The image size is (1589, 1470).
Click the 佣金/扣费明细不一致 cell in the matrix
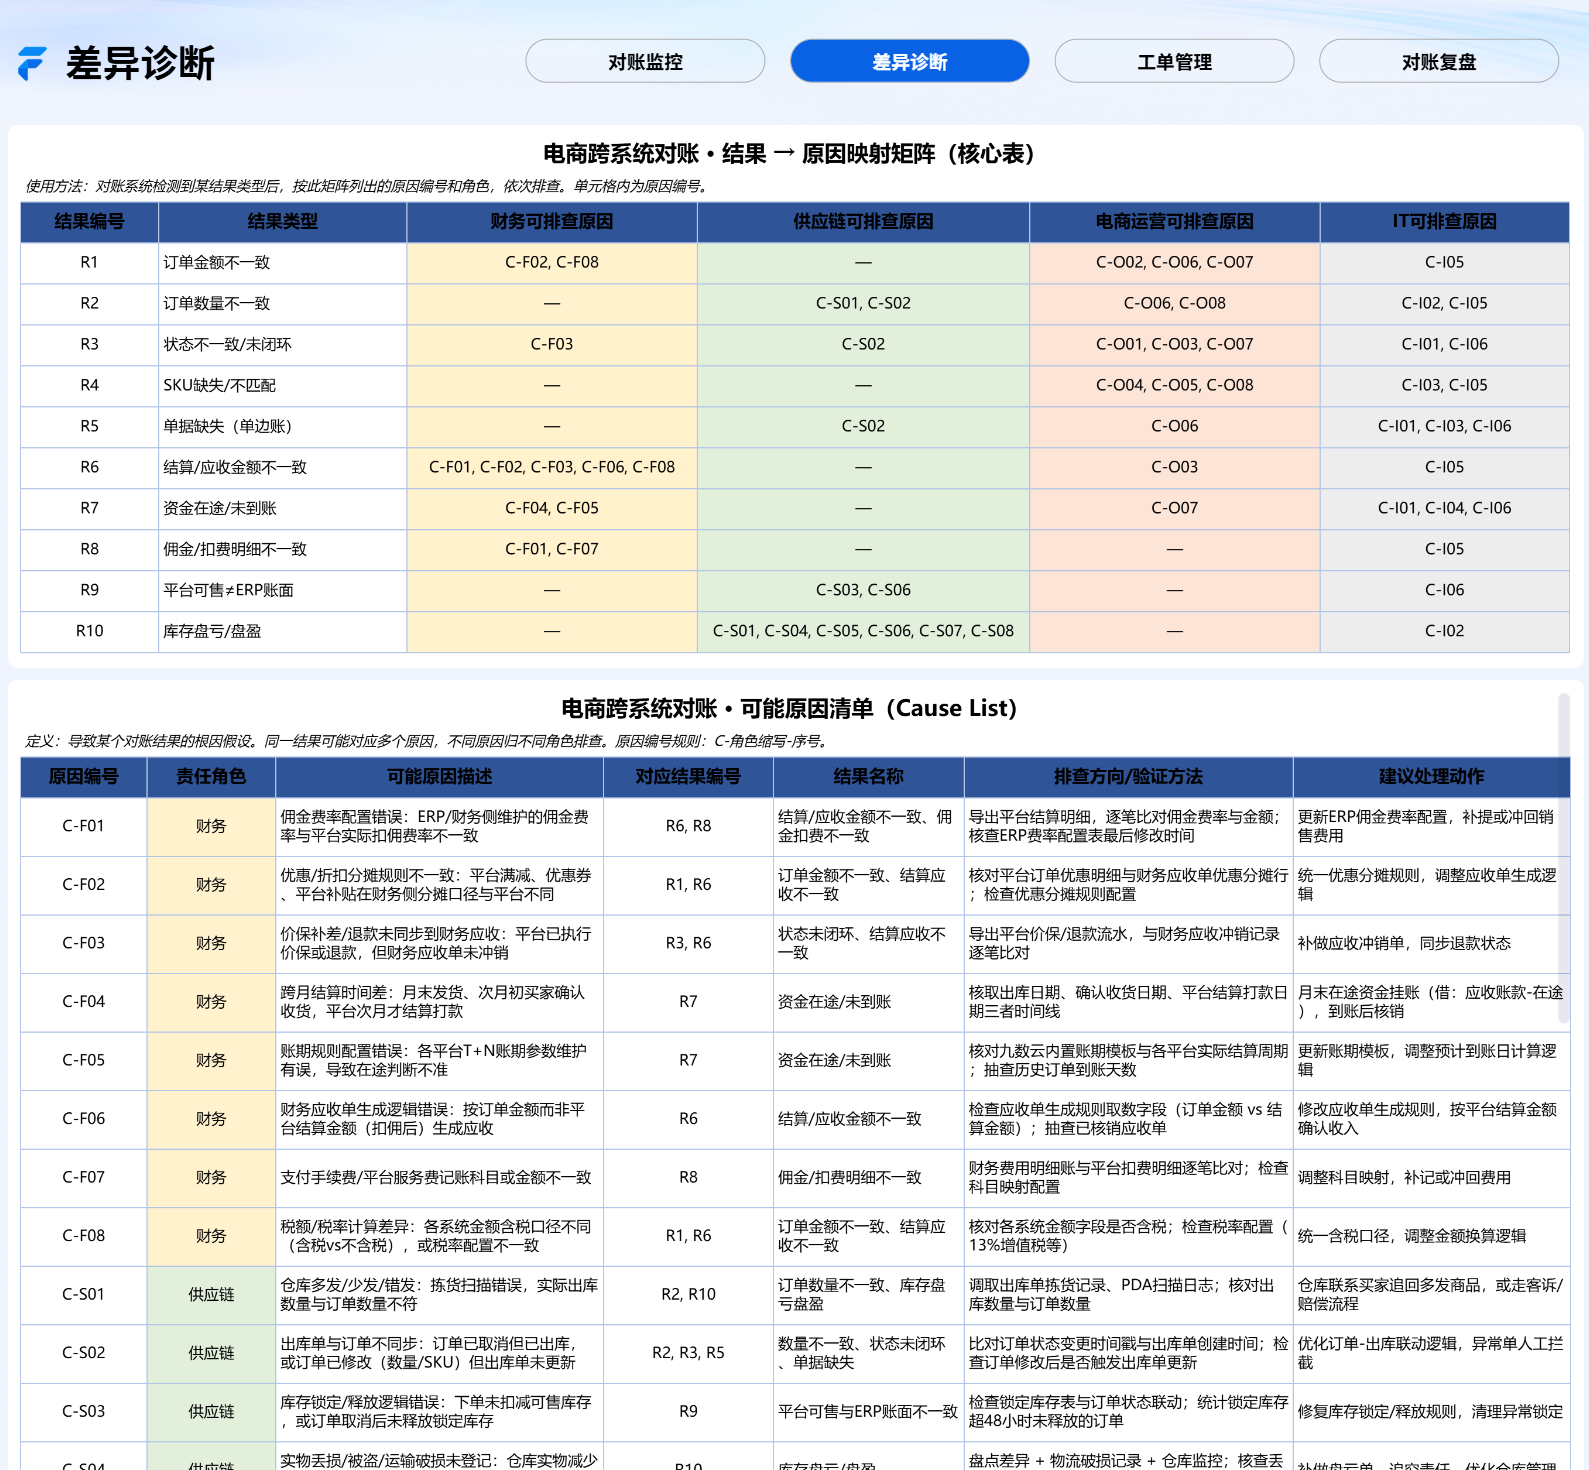pos(283,550)
